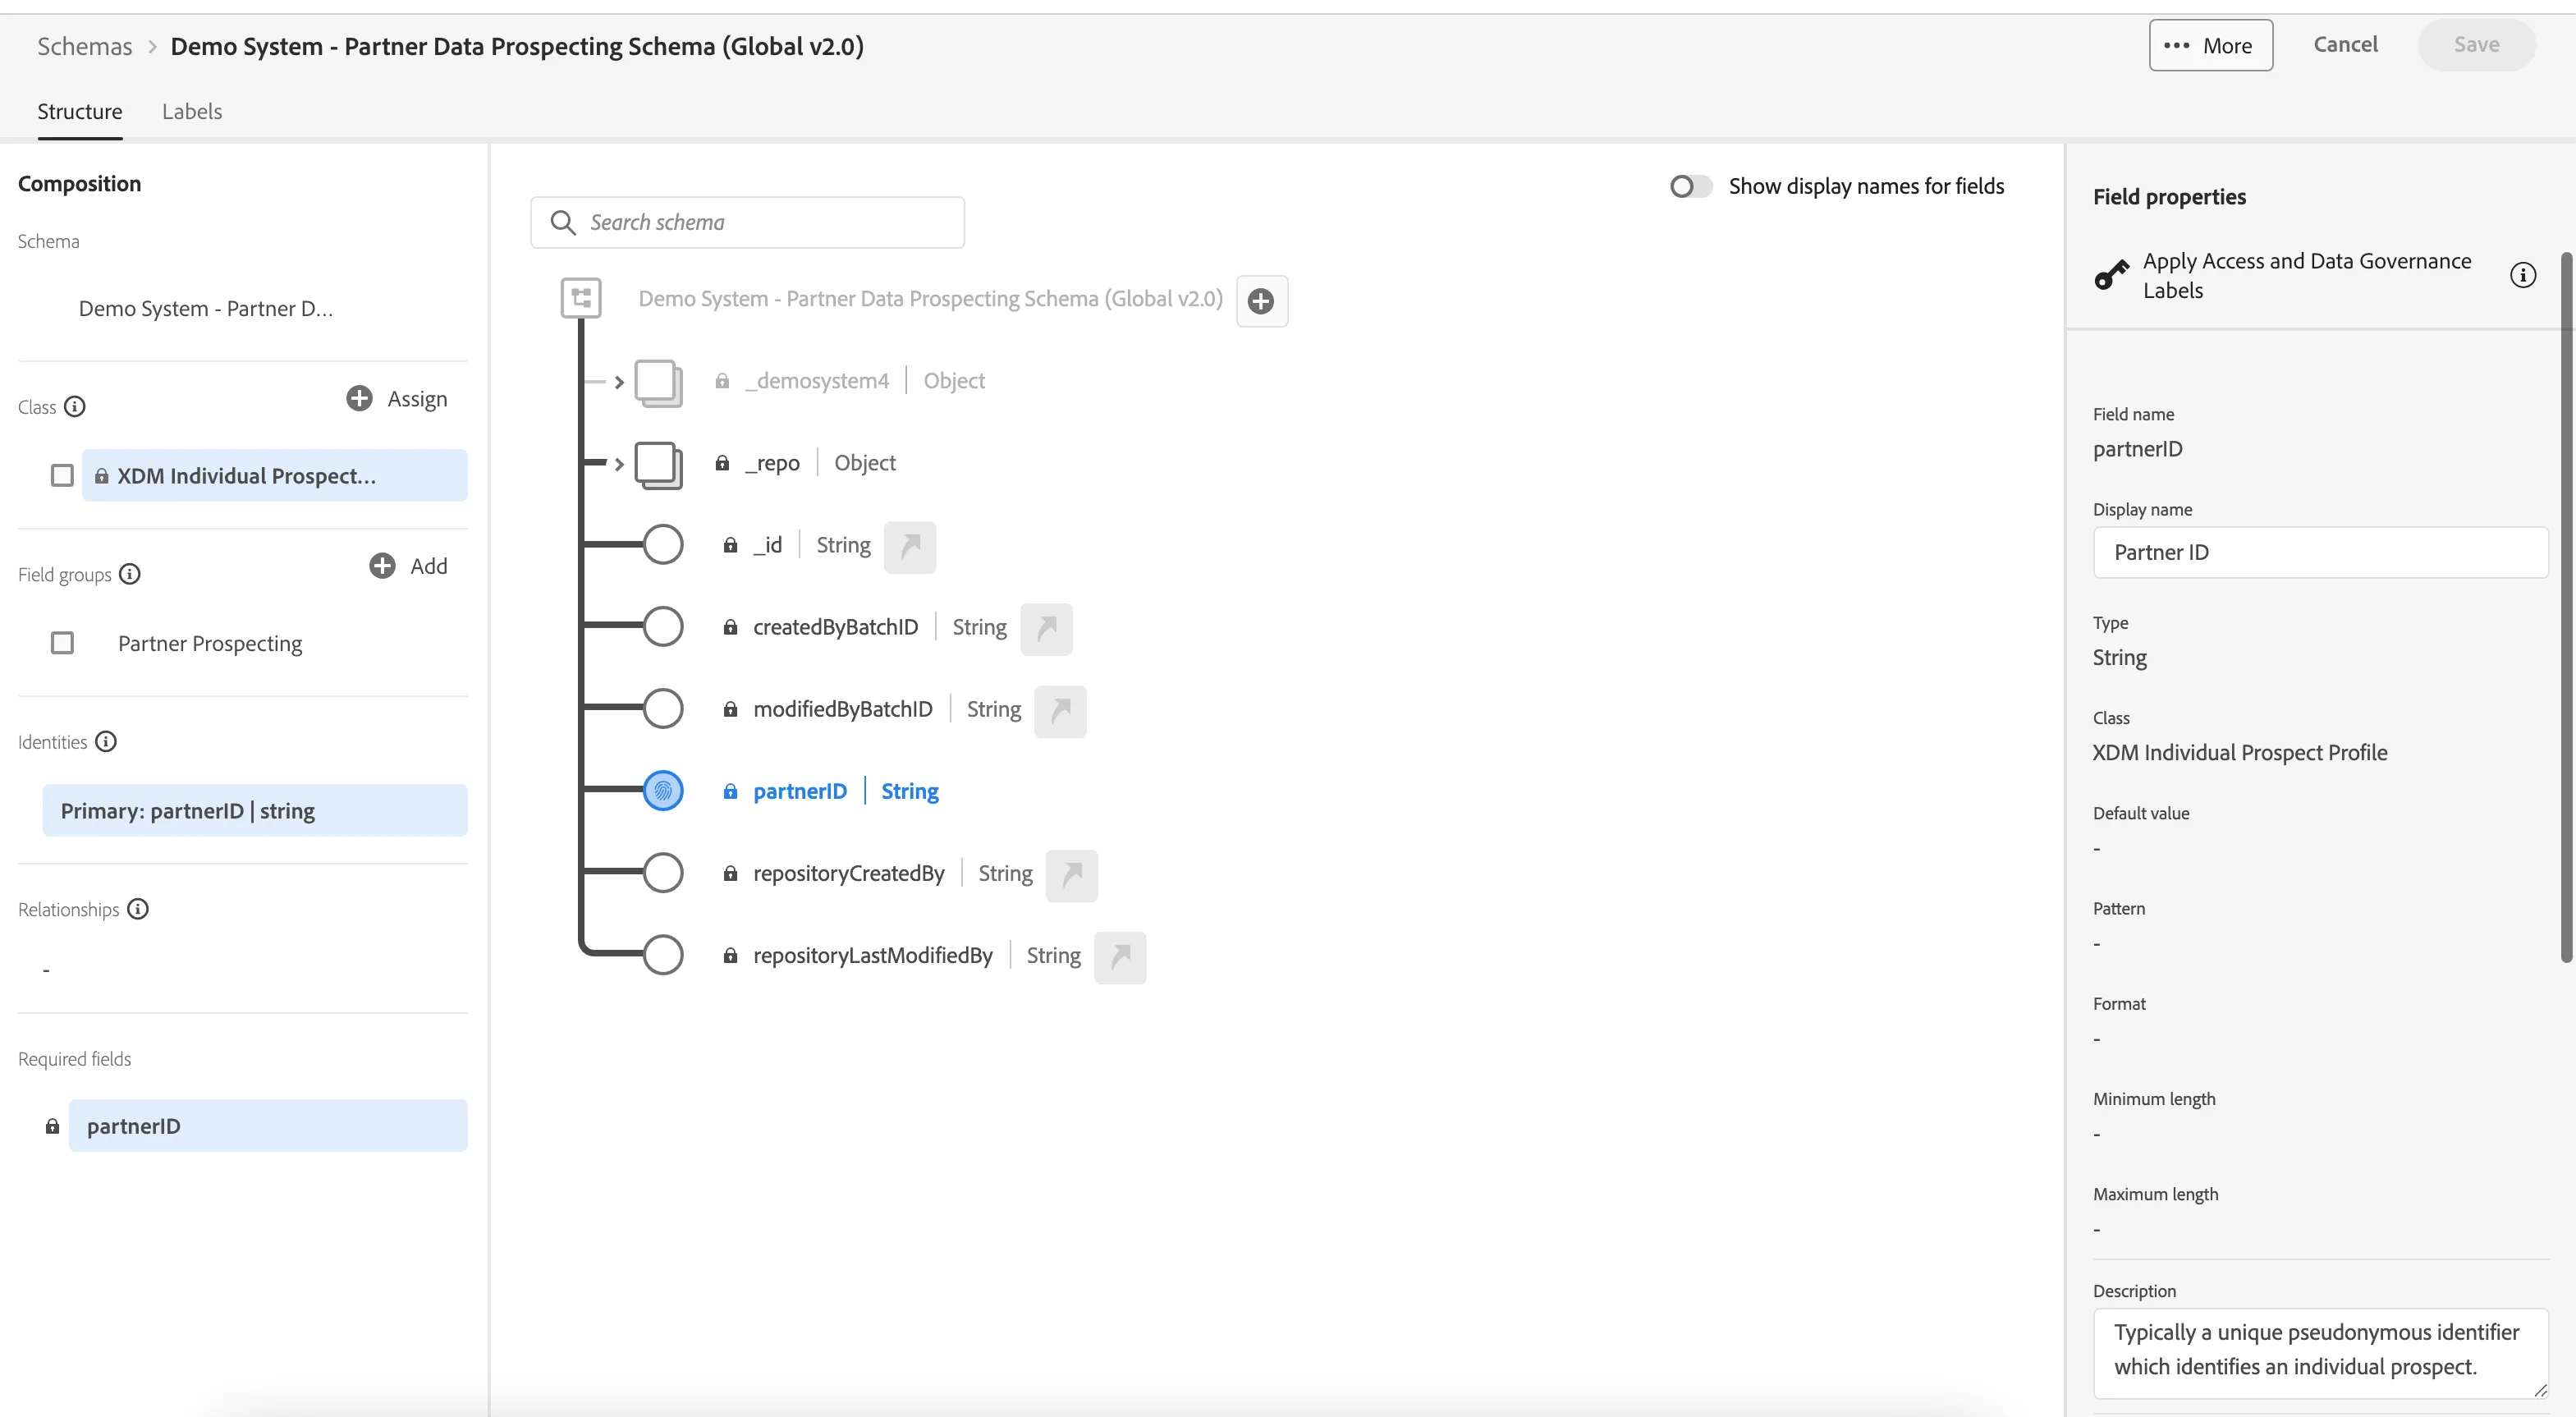This screenshot has width=2576, height=1417.
Task: Click into the Search schema field
Action: [747, 222]
